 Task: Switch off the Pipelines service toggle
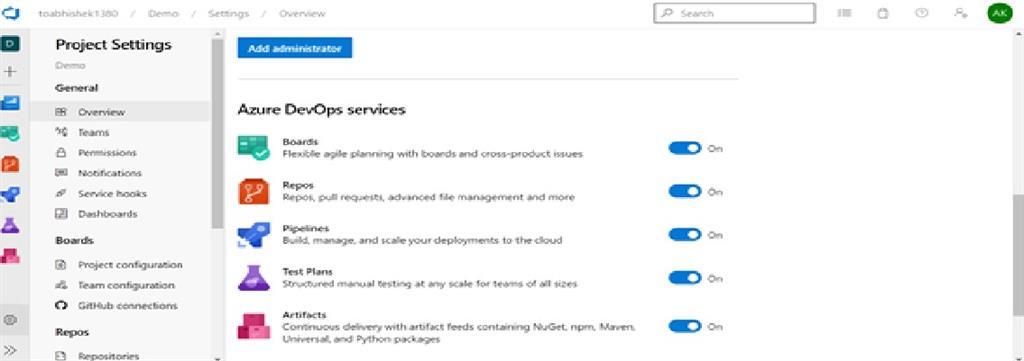tap(684, 234)
